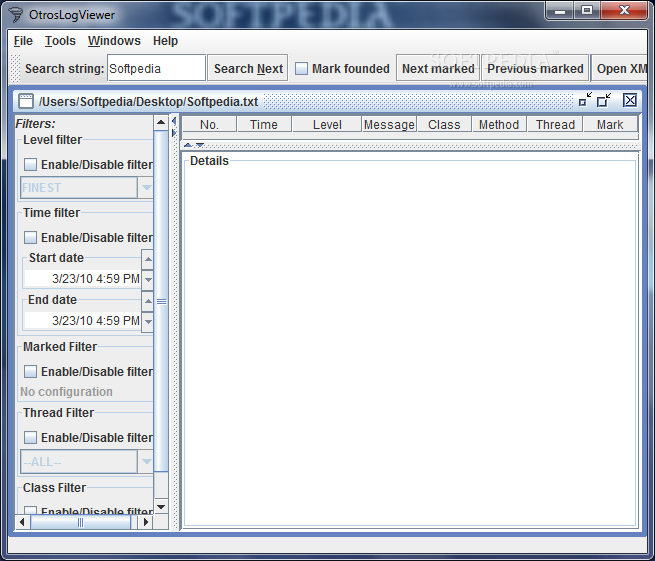Expand the filters panel with the right divider arrow

[x=174, y=134]
